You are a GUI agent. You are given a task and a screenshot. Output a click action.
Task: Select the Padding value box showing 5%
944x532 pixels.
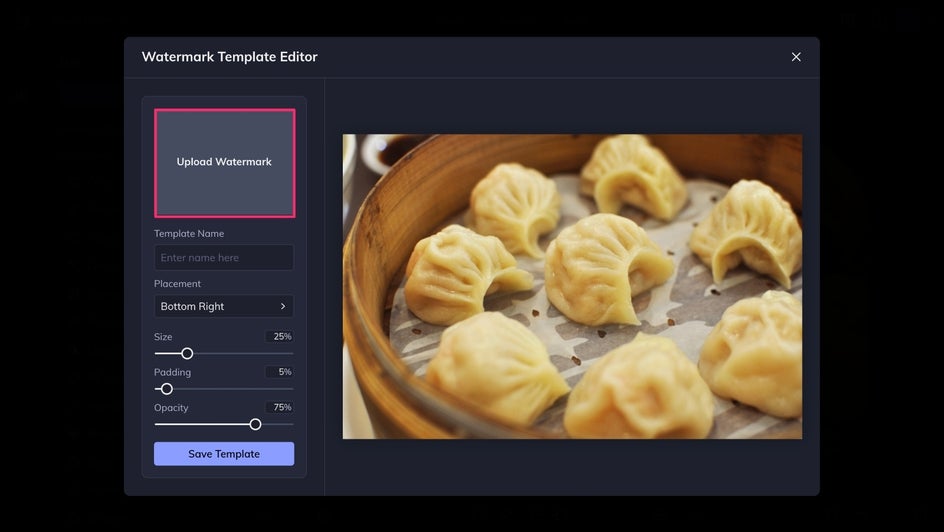point(281,372)
